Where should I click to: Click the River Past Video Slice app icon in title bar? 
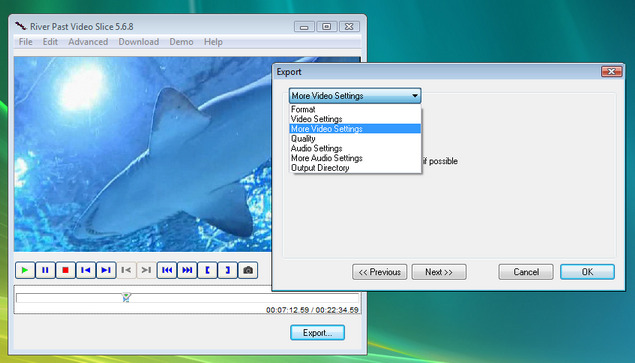[21, 26]
